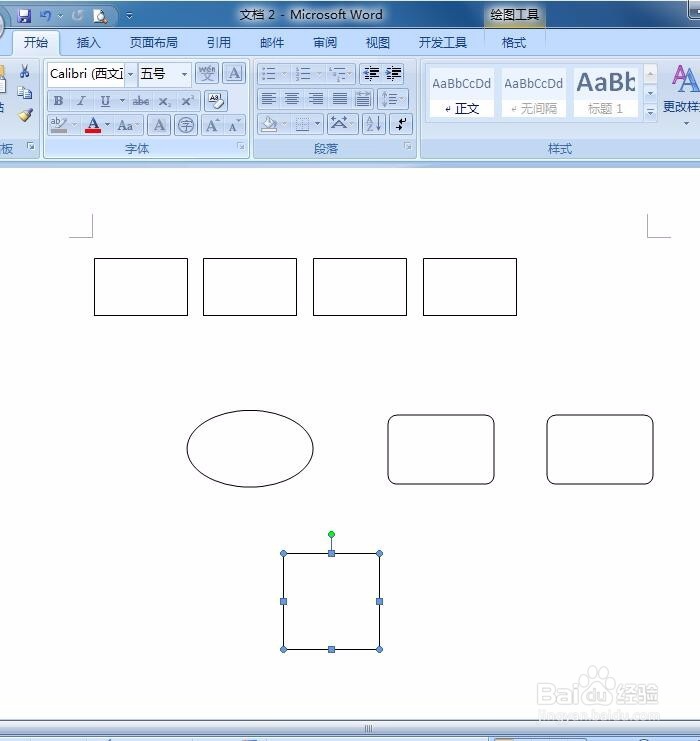Open Asian layout (character scaling) dropdown
The height and width of the screenshot is (741, 700).
342,124
